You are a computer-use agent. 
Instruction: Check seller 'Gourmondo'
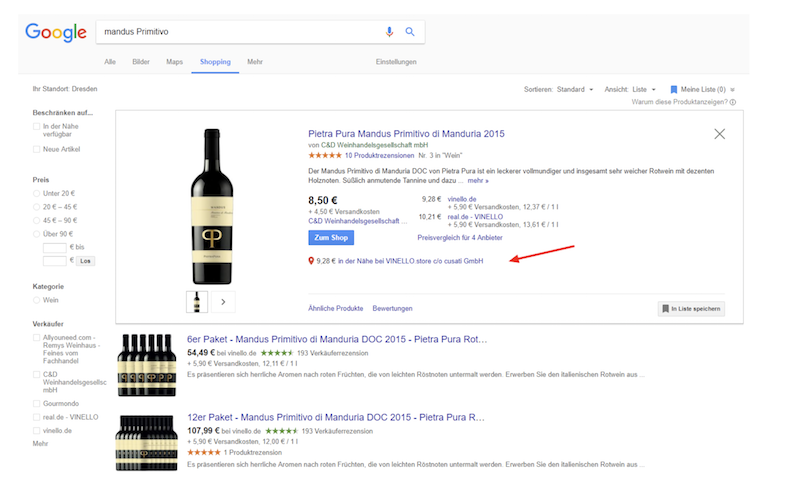click(x=36, y=404)
